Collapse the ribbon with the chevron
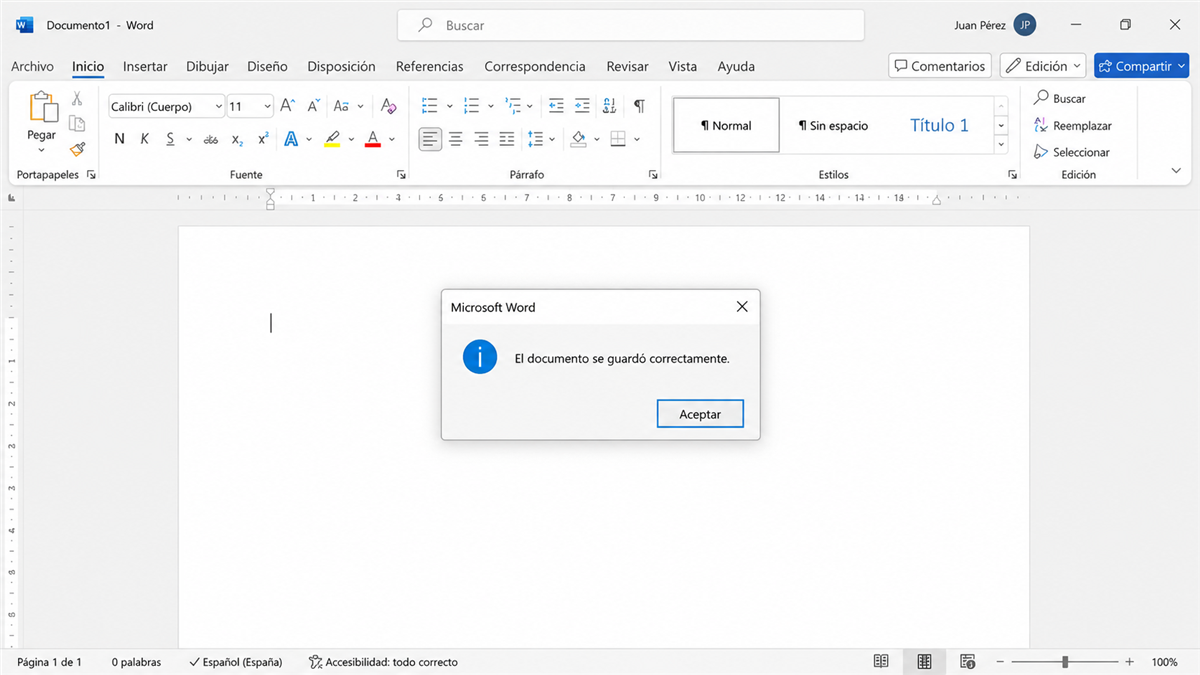 click(x=1176, y=171)
